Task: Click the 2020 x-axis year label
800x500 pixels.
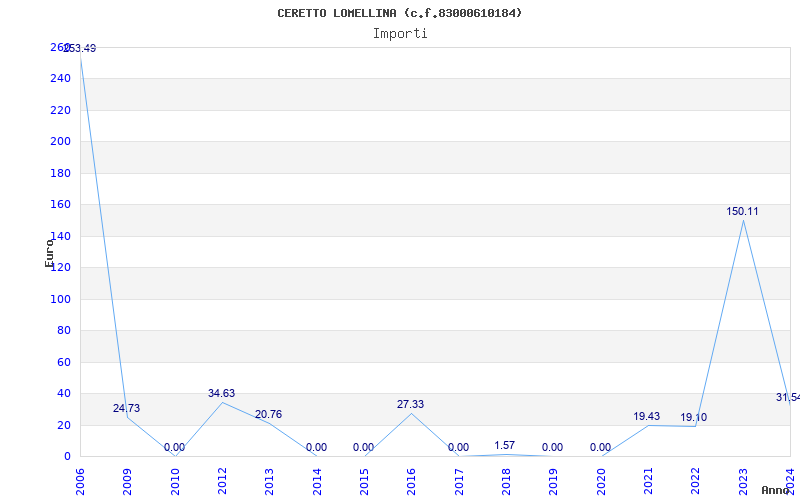Action: point(601,482)
